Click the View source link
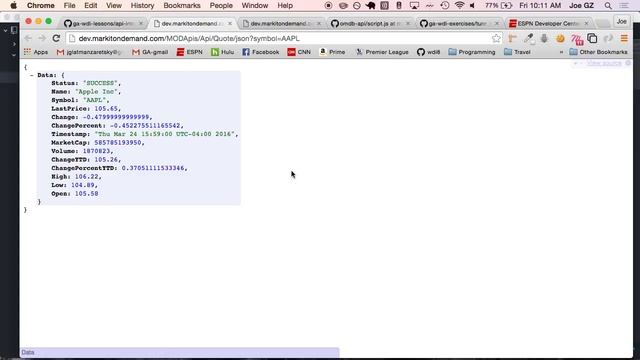The height and width of the screenshot is (360, 640). coord(604,63)
